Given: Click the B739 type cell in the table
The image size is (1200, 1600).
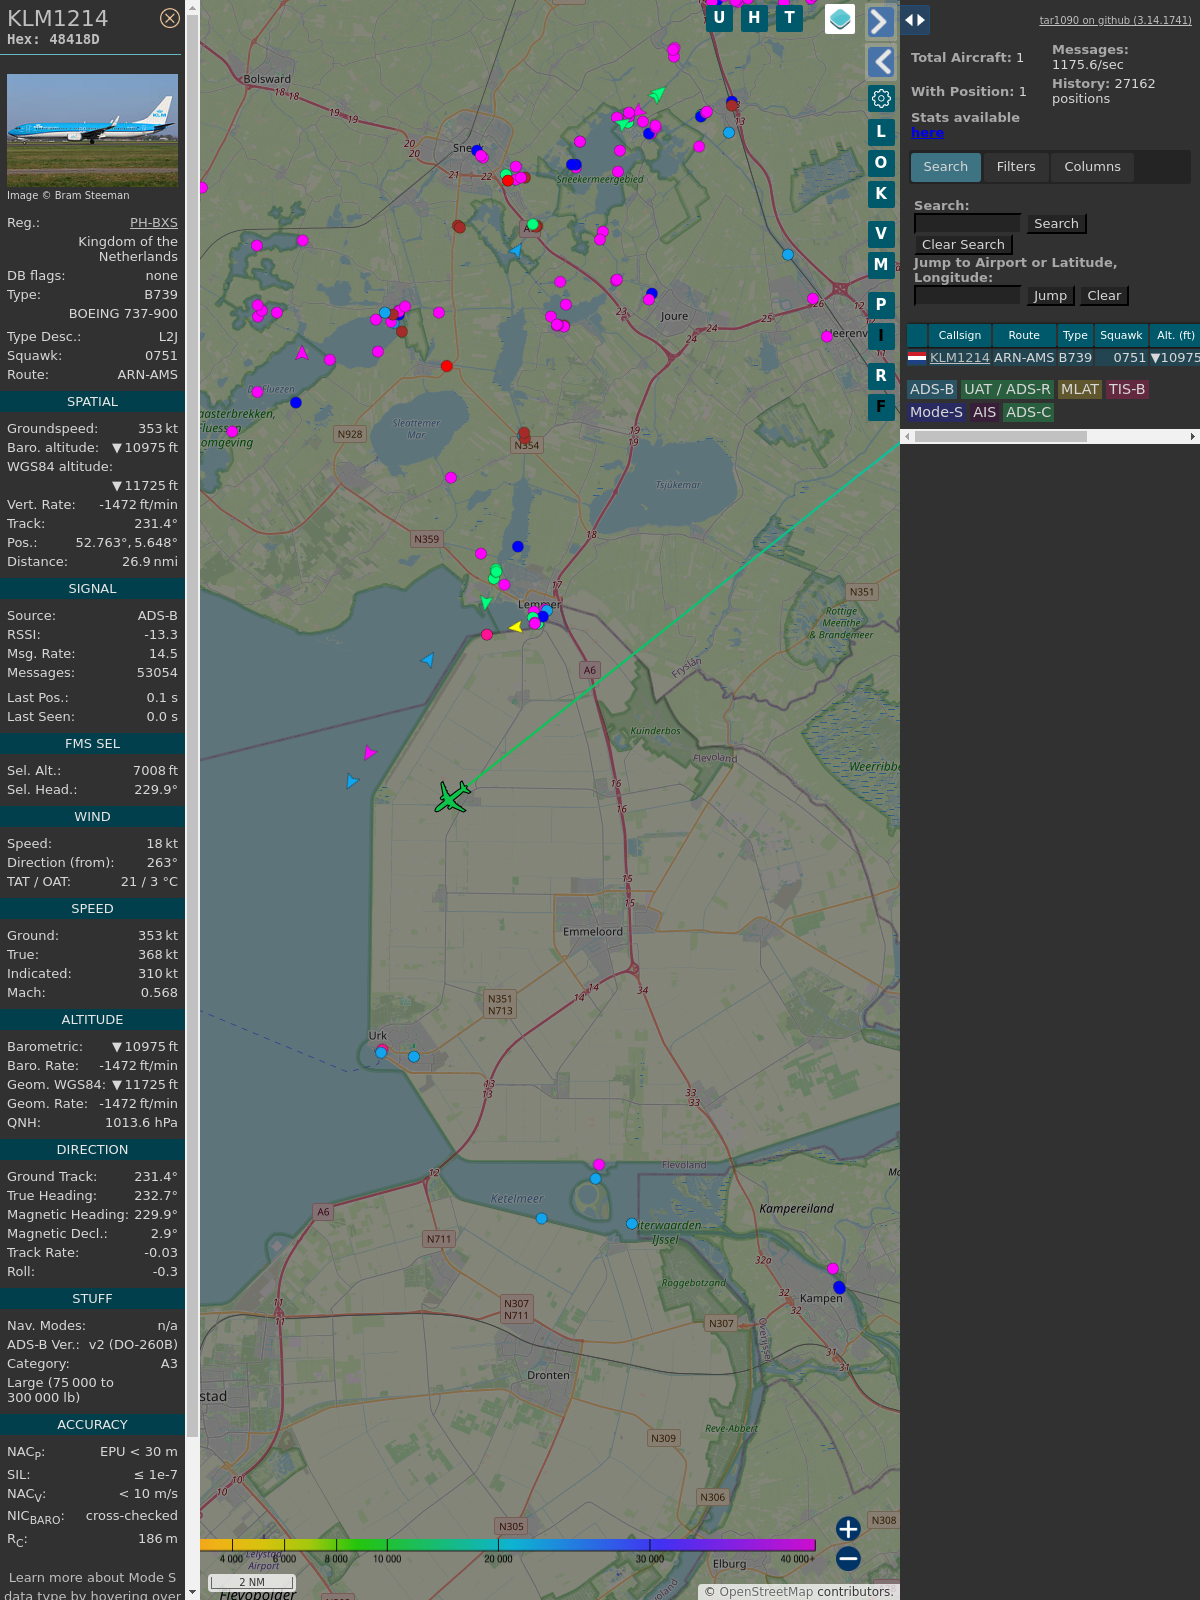Looking at the screenshot, I should pos(1075,358).
